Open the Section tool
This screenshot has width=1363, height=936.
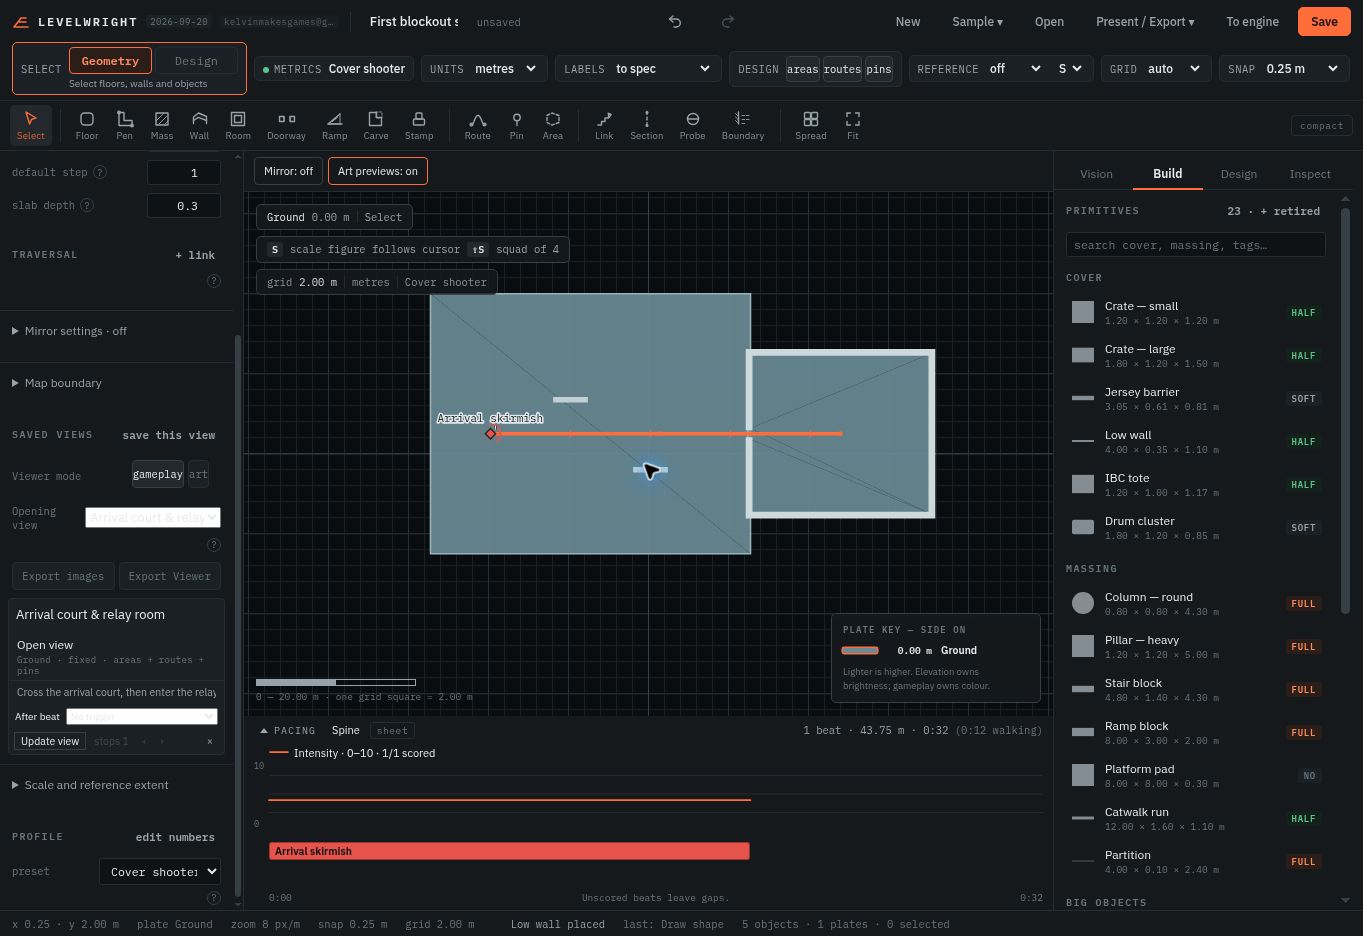point(647,125)
